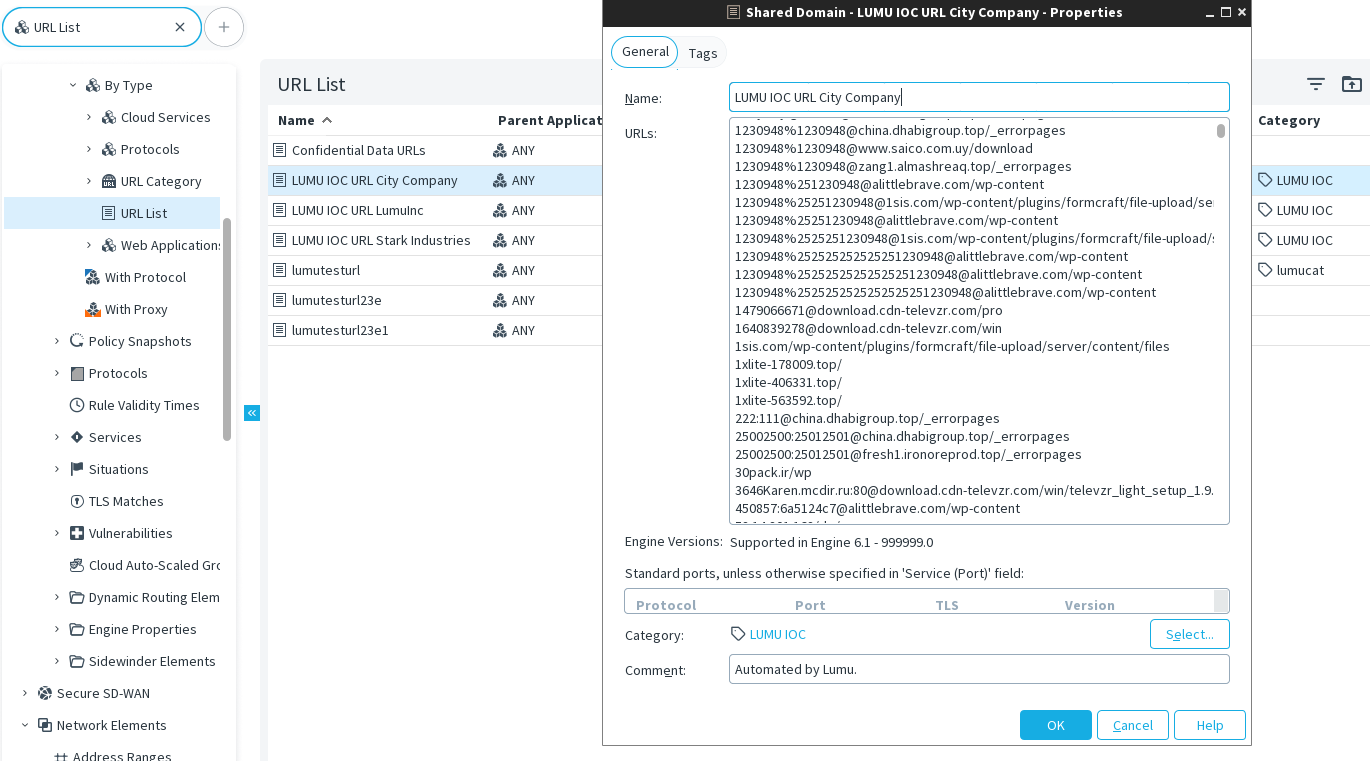The width and height of the screenshot is (1370, 761).
Task: Open a new tab with the plus button
Action: [224, 27]
